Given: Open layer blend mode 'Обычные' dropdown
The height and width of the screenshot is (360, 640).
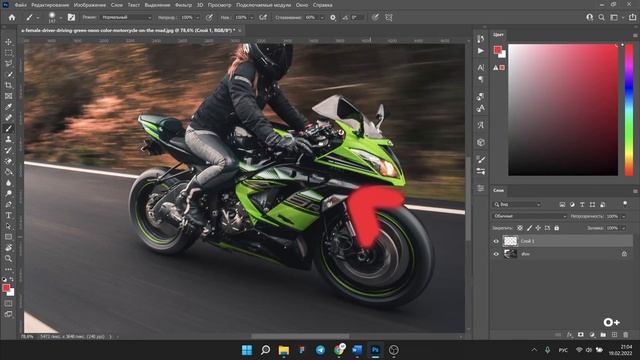Looking at the screenshot, I should [530, 216].
